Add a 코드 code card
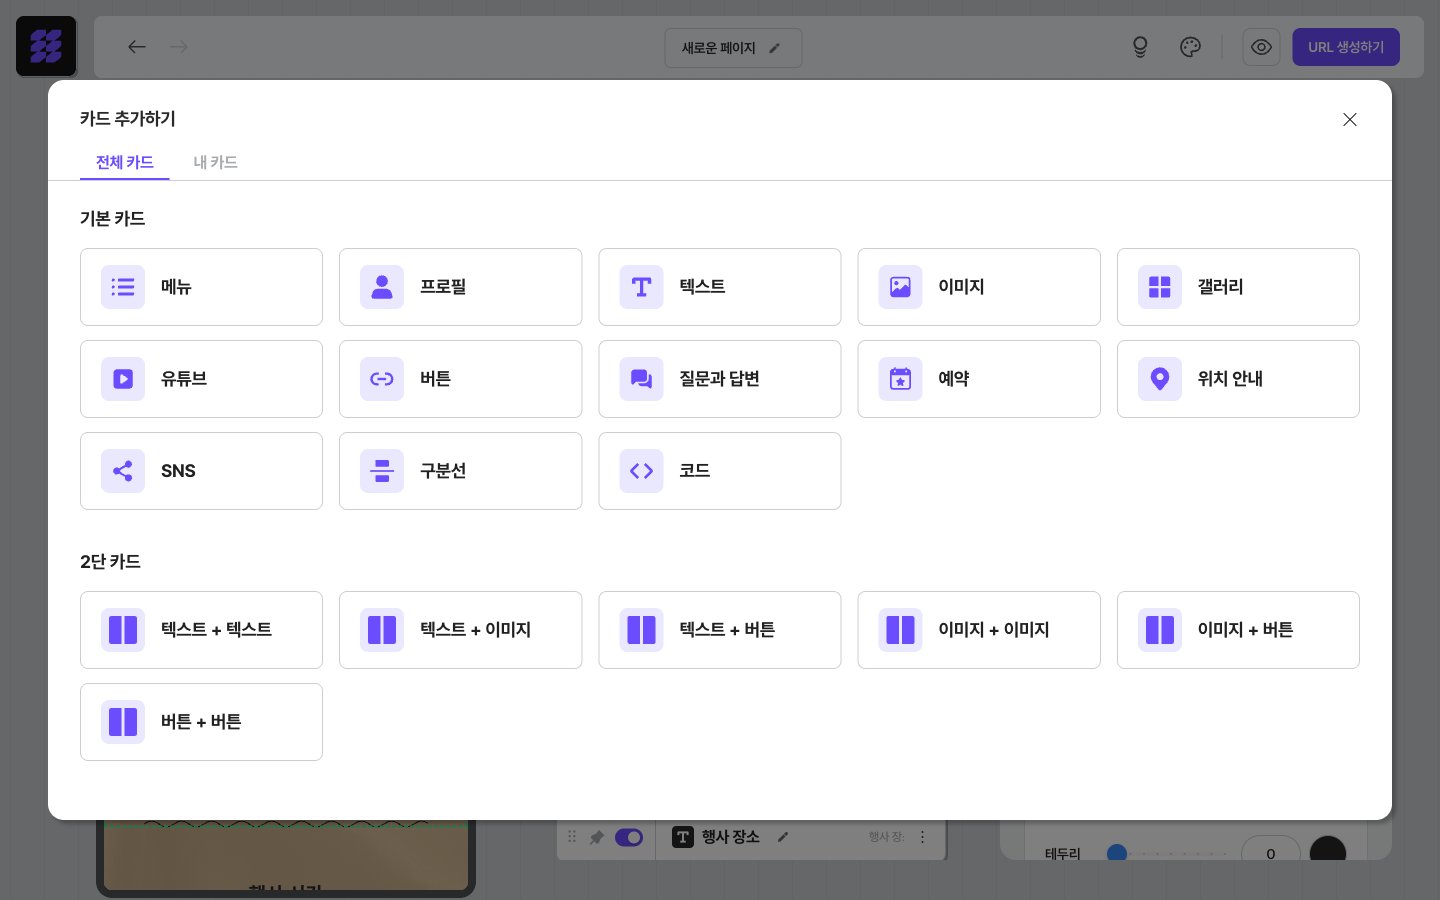This screenshot has width=1440, height=900. tap(720, 471)
